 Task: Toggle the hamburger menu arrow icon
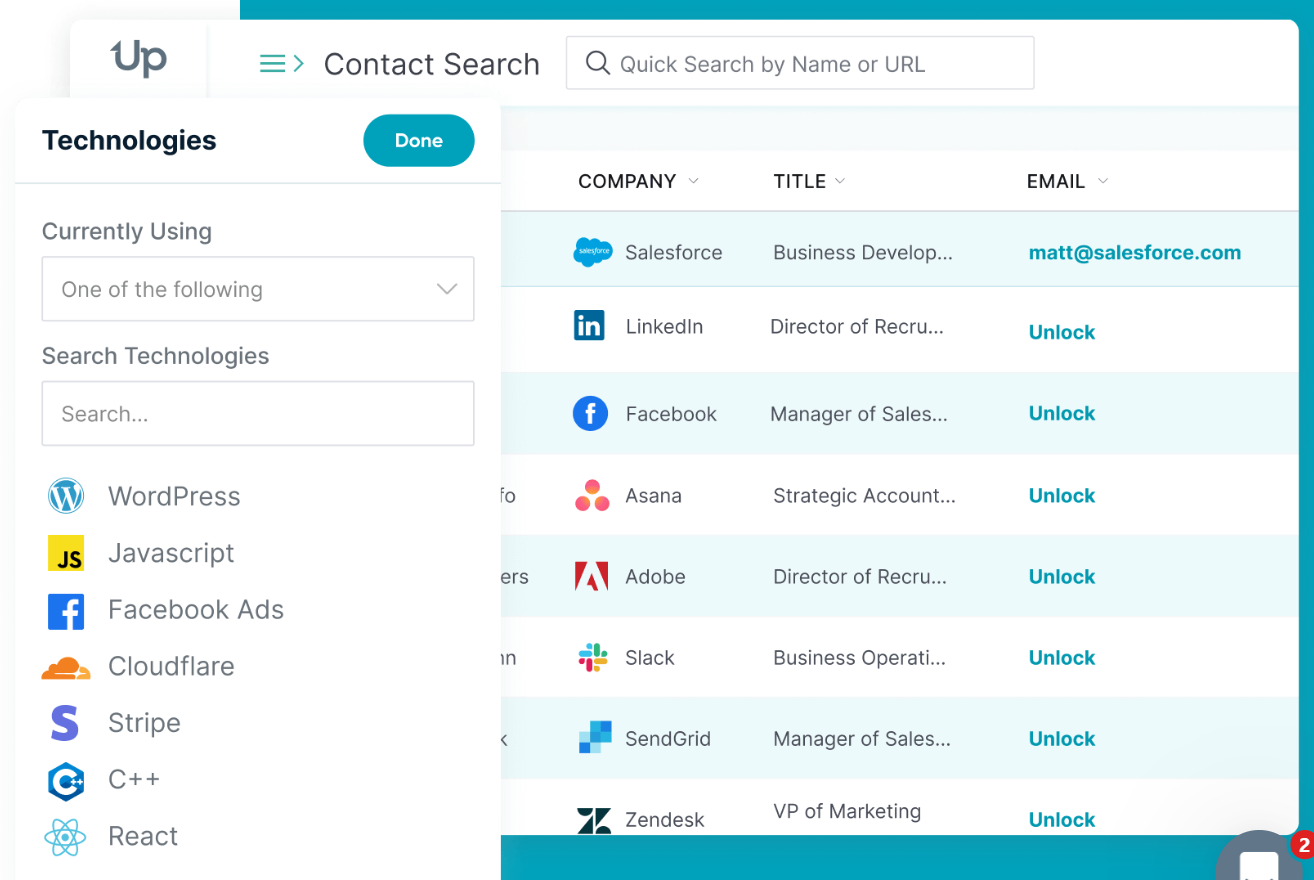(x=282, y=64)
